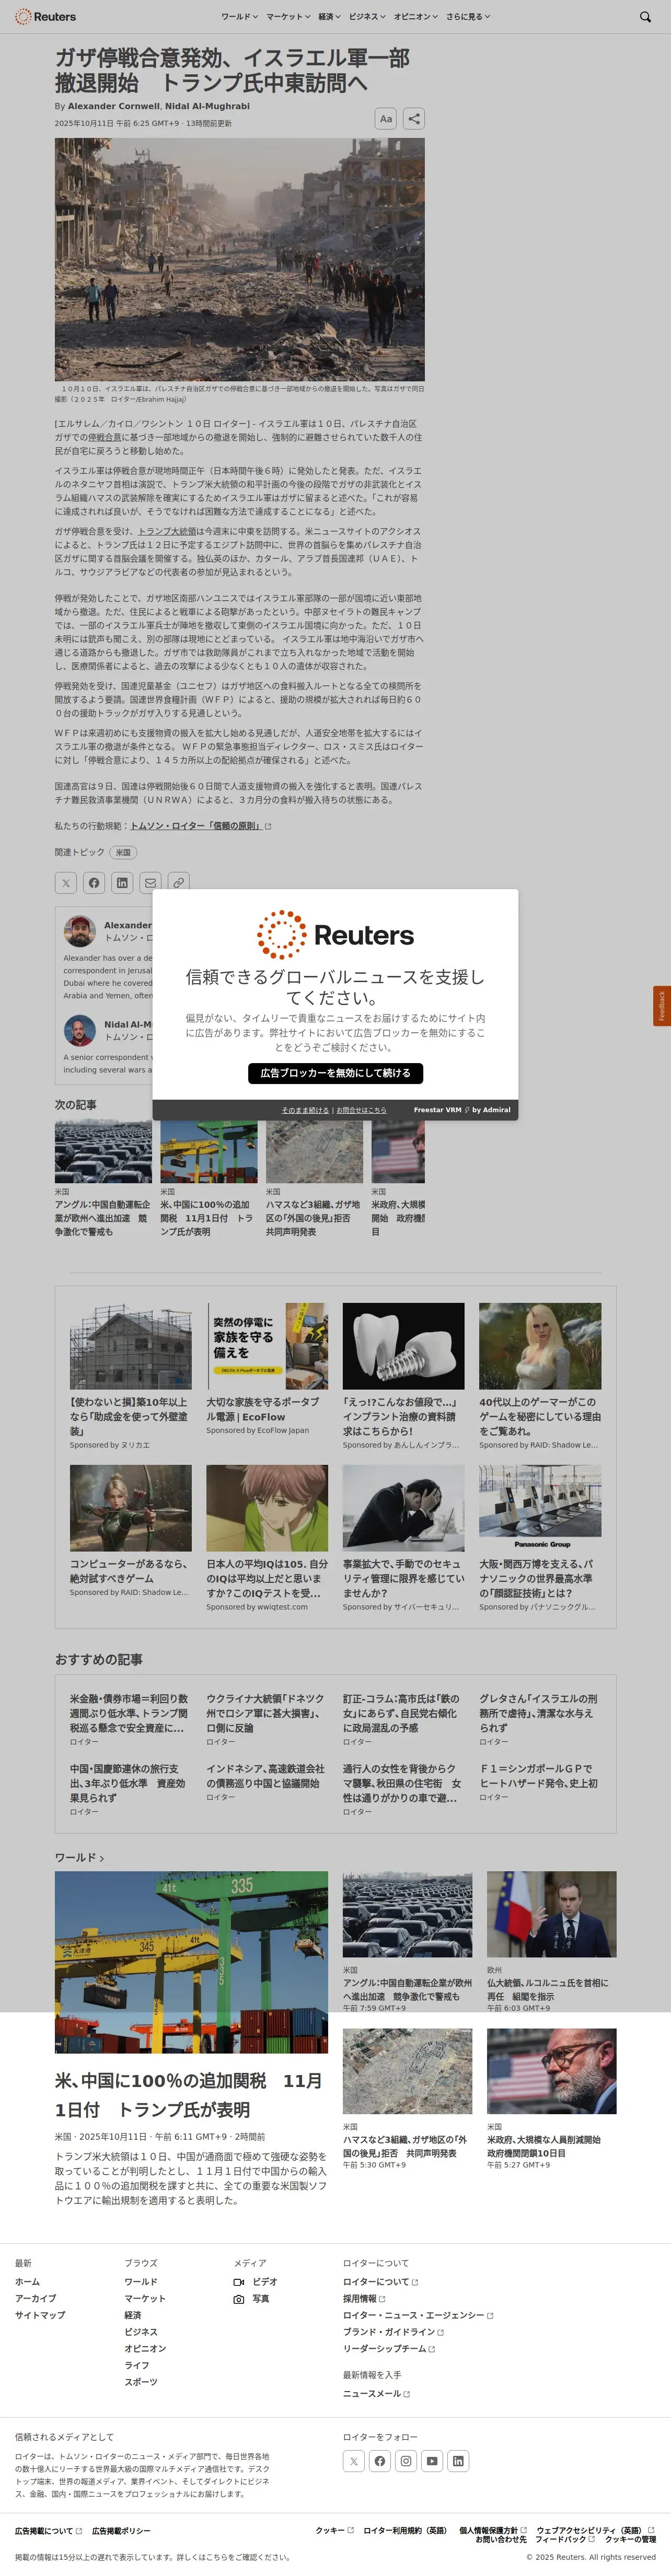This screenshot has height=2576, width=671.
Task: Click お問合せはこちら in the popup footer
Action: pos(361,1110)
